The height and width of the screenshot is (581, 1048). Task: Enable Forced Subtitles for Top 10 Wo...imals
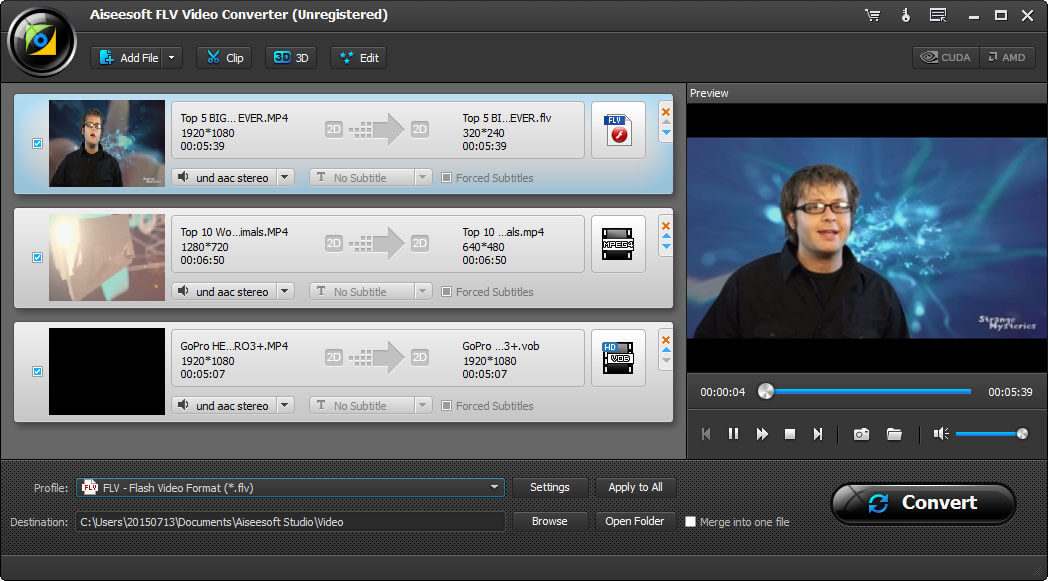point(446,292)
